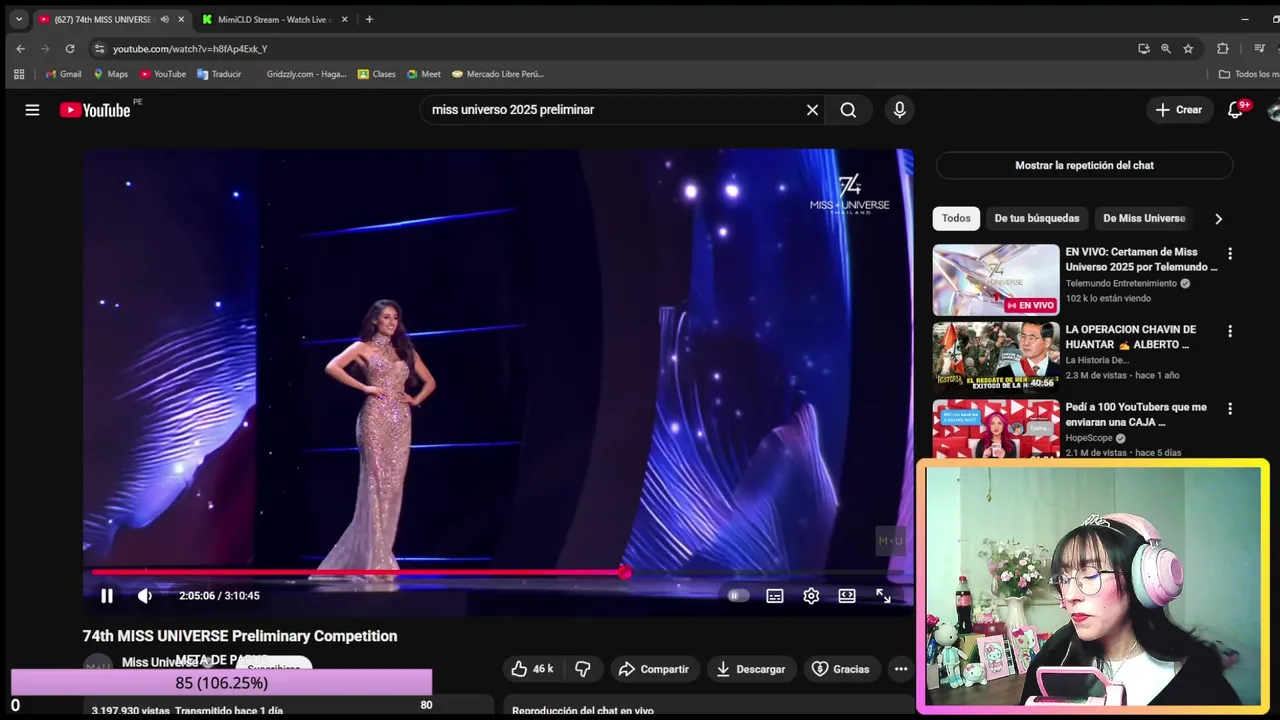Open options for 100 YouTubers video
This screenshot has width=1280, height=720.
[1230, 409]
